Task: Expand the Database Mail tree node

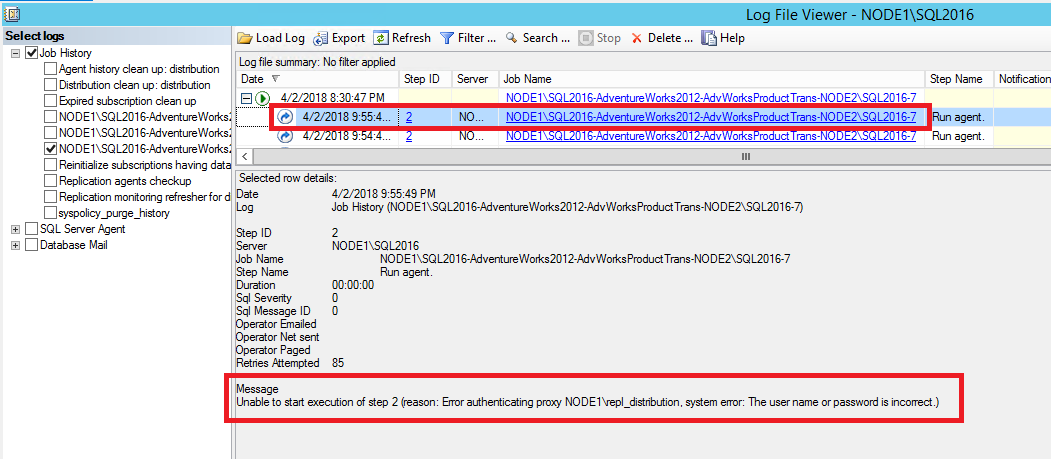Action: pos(15,246)
